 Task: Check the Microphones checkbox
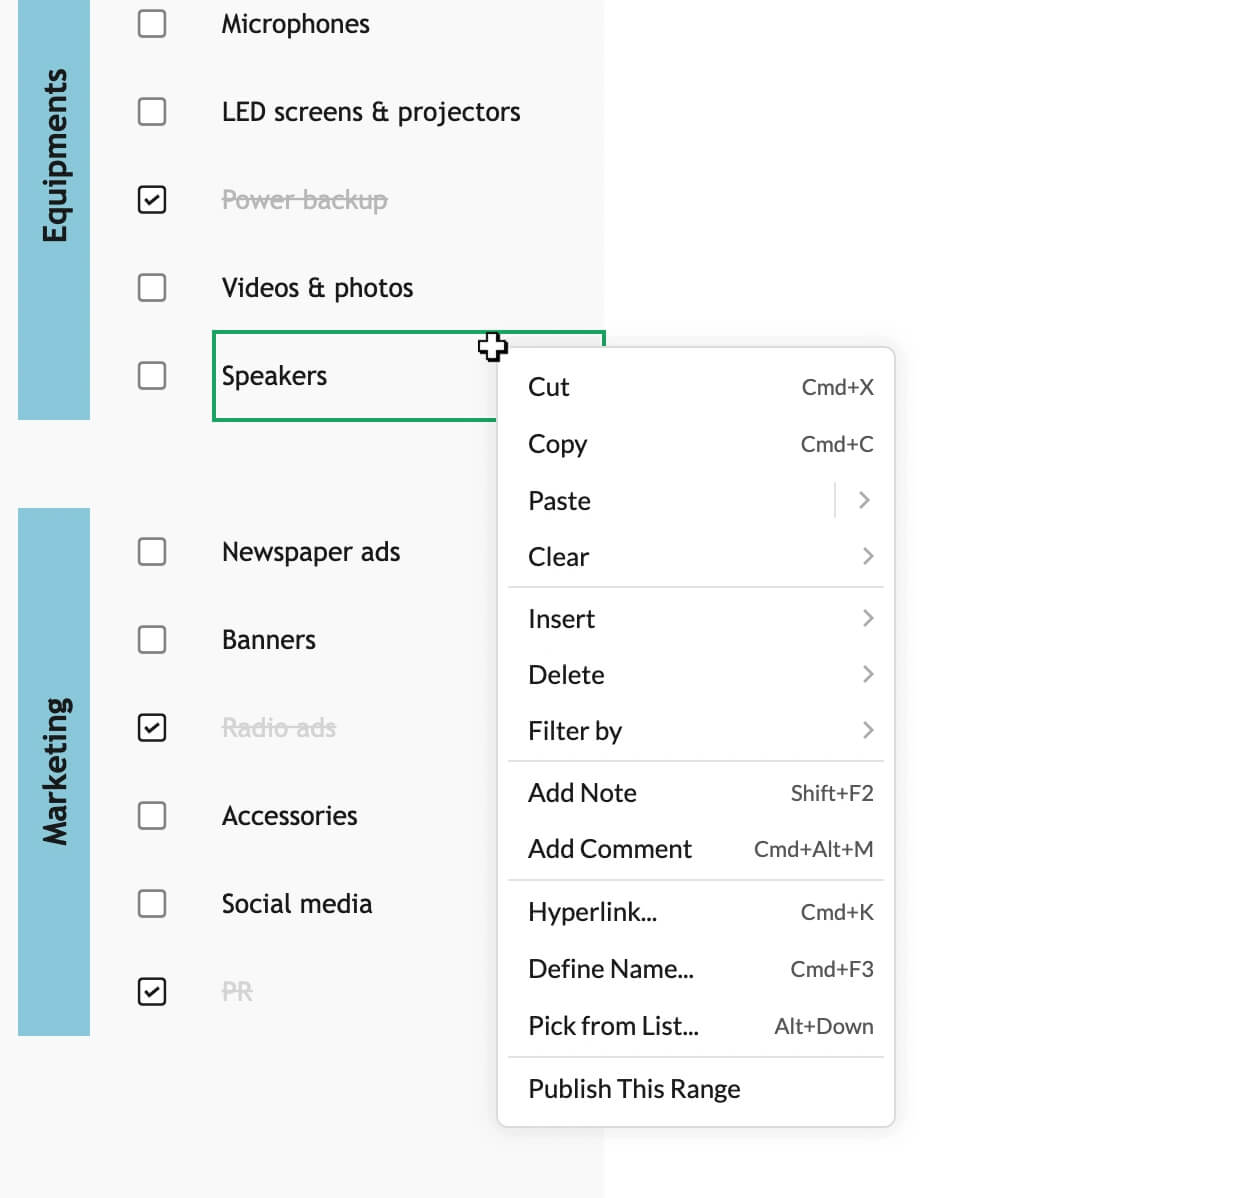(x=152, y=23)
